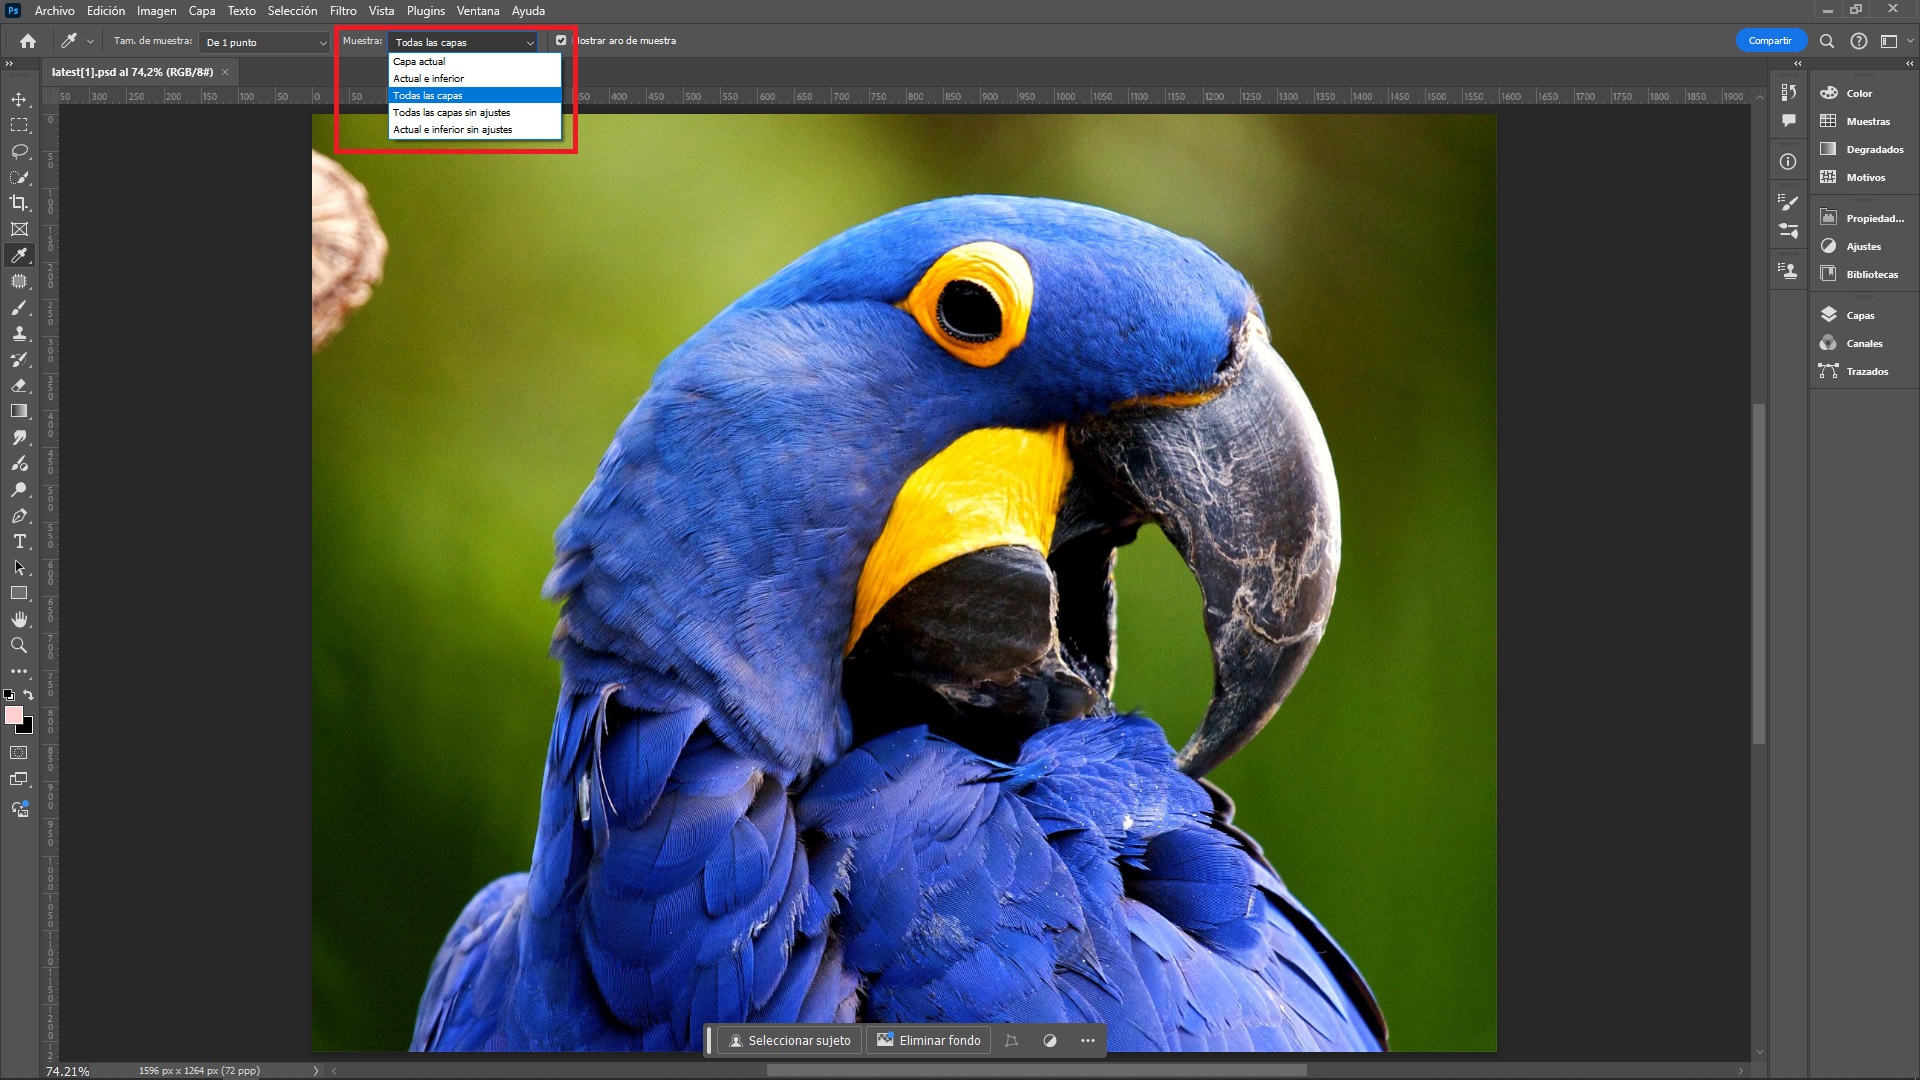This screenshot has width=1920, height=1080.
Task: Open the Brush Settings panel icon
Action: point(1789,203)
